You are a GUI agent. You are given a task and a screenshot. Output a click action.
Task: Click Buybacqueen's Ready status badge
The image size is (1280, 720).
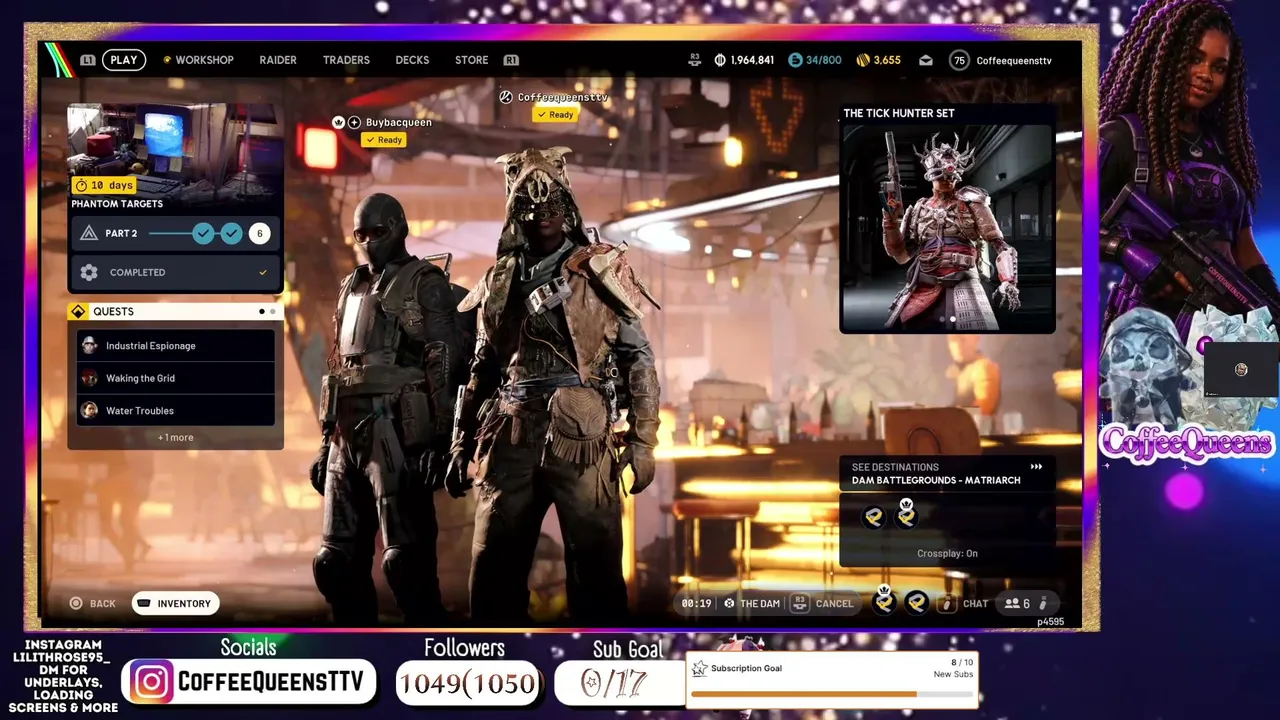[384, 140]
